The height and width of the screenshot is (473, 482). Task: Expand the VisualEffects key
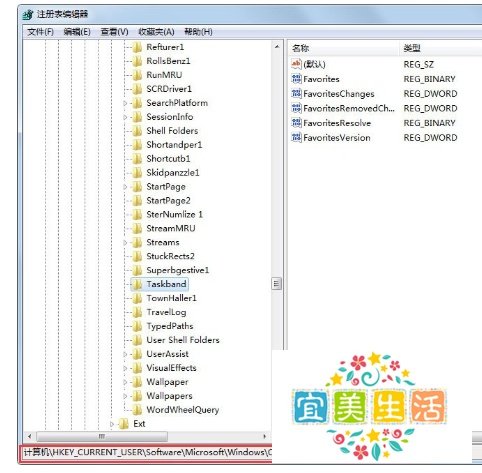tap(125, 368)
